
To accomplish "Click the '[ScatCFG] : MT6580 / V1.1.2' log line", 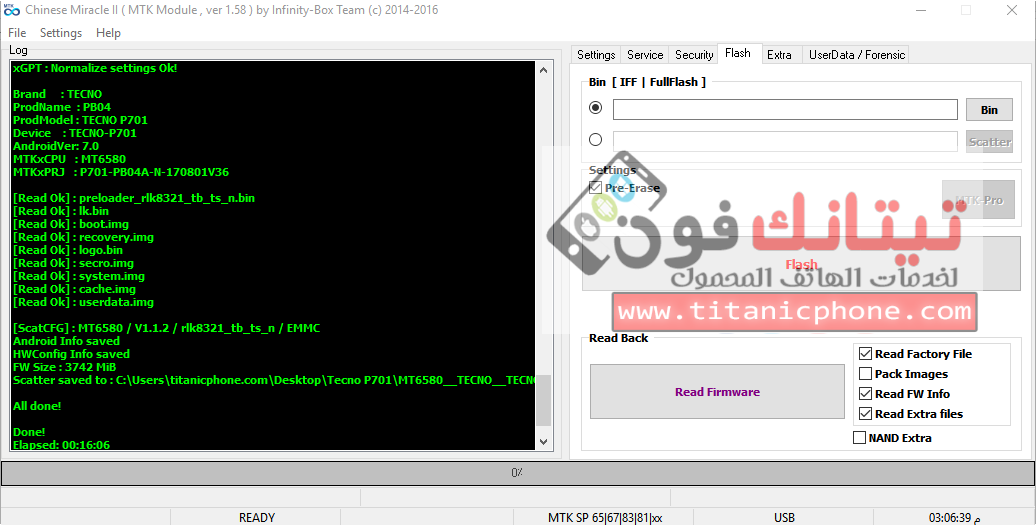I will click(166, 328).
